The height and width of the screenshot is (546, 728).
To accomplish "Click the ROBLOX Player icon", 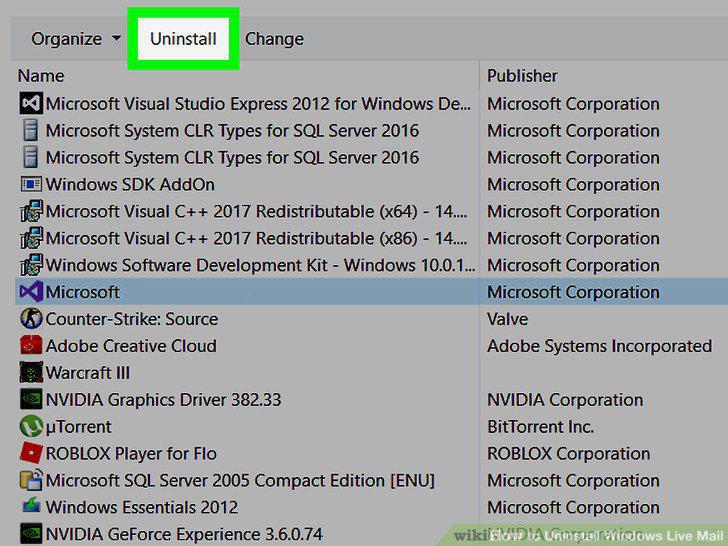I will [x=31, y=453].
